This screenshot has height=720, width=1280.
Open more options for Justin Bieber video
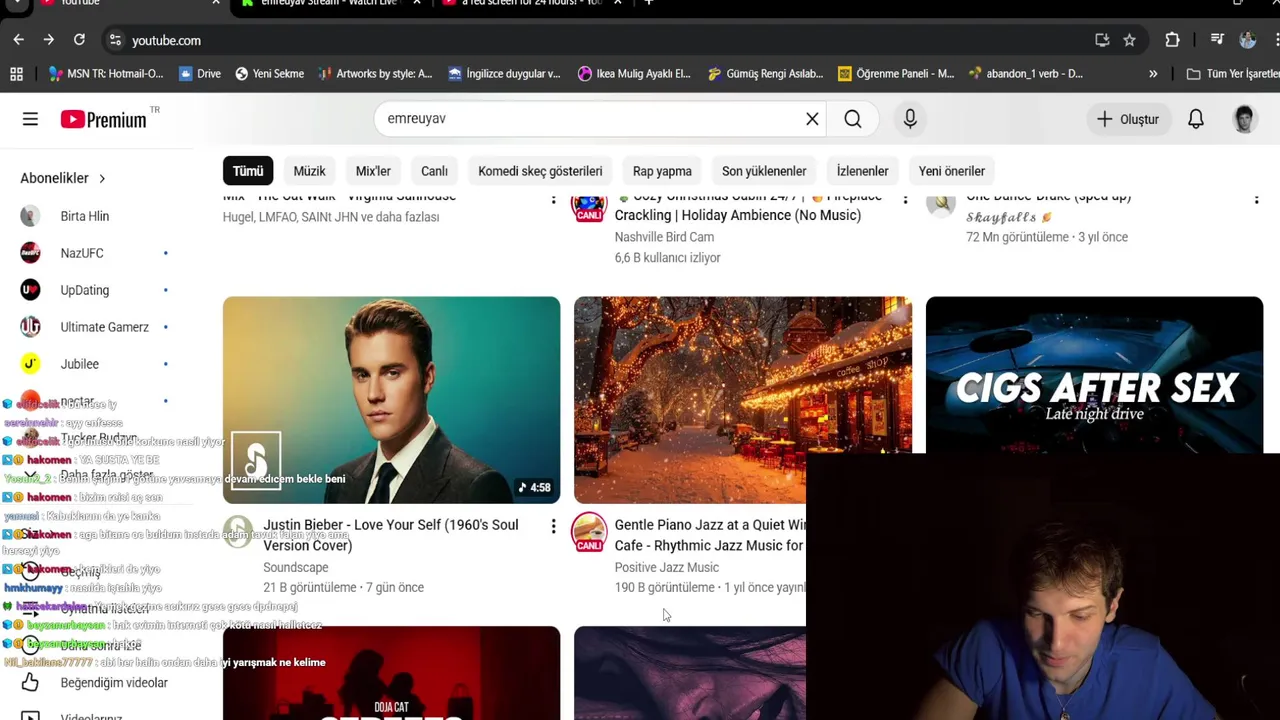553,526
